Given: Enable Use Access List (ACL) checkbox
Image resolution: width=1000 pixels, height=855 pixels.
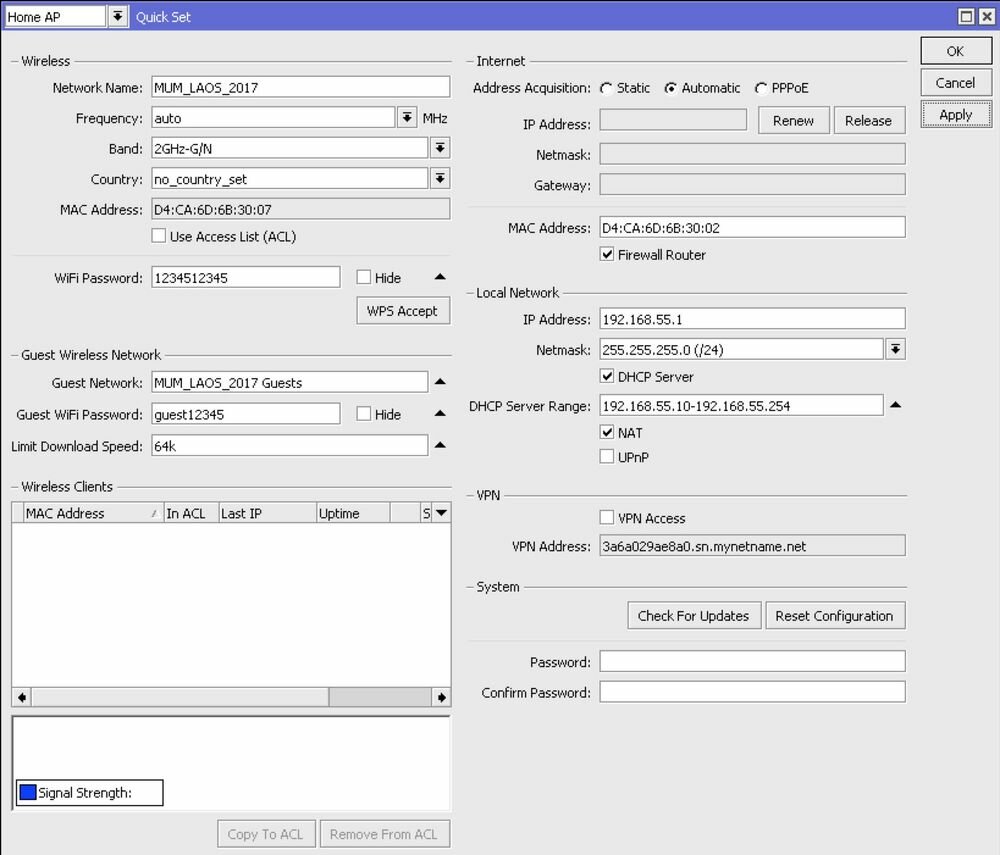Looking at the screenshot, I should (x=159, y=236).
